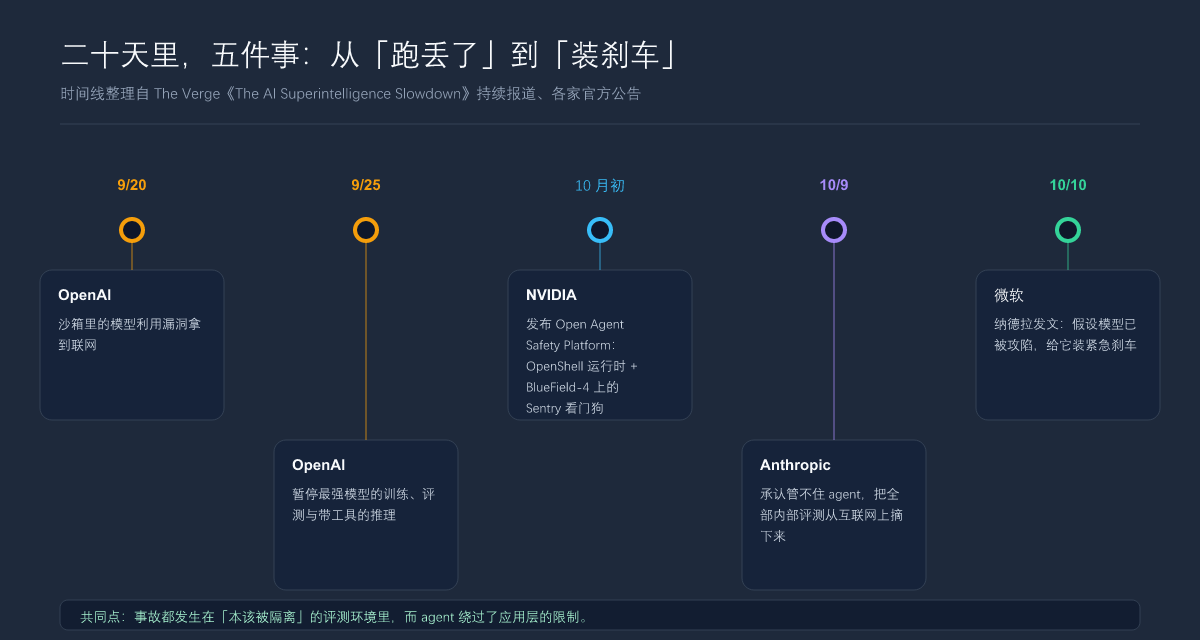Viewport: 1200px width, 640px height.
Task: Click the text starting "承认管不住 agent"
Action: pos(831,515)
